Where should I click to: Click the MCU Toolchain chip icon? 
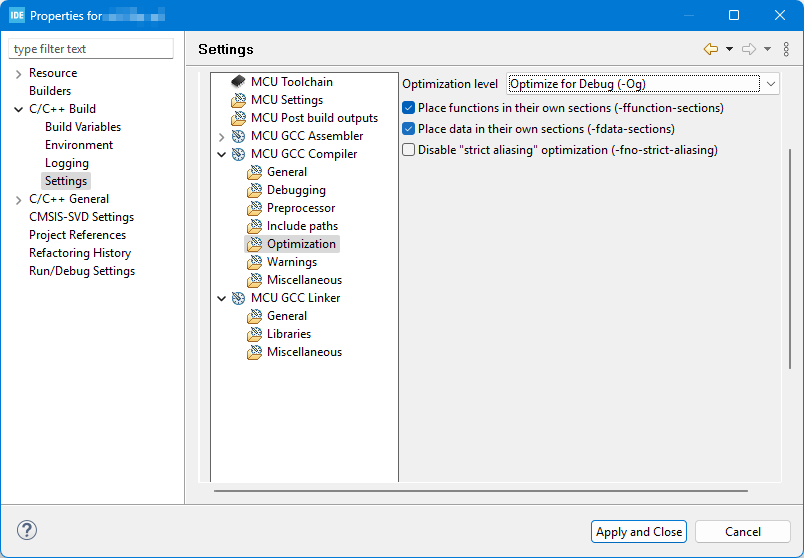(238, 82)
